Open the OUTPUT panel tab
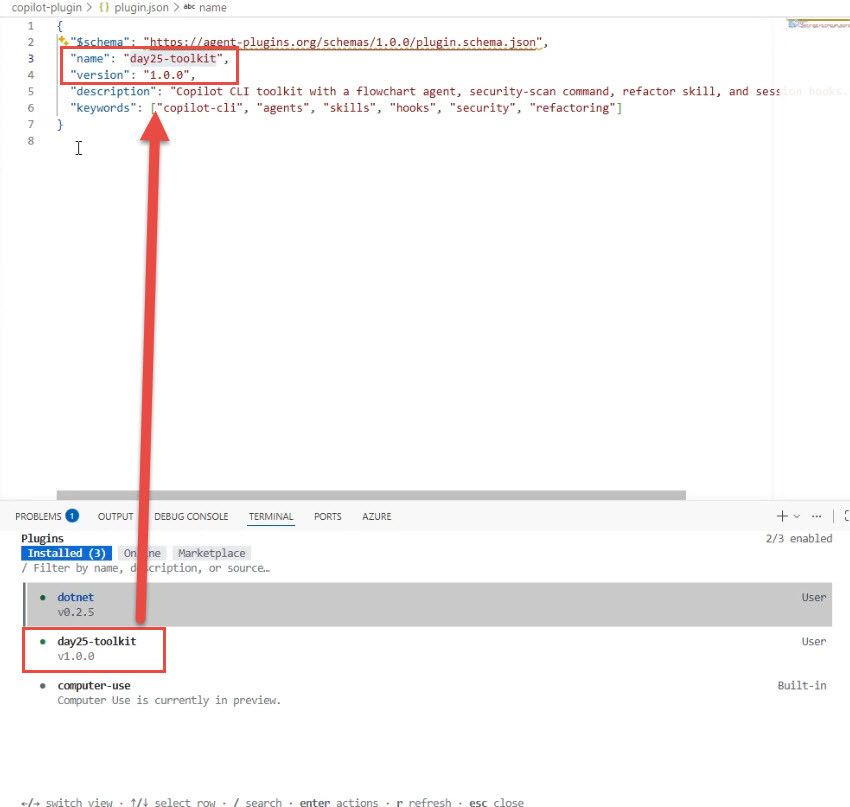 point(115,517)
